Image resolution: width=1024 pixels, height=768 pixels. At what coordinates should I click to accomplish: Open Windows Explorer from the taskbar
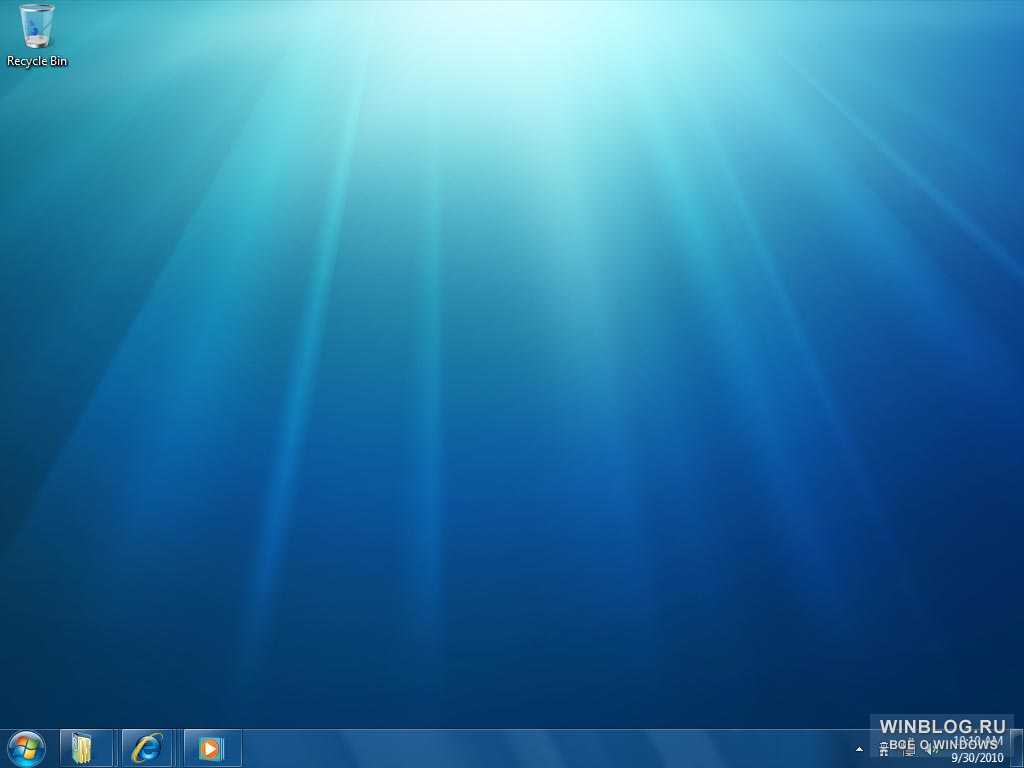pyautogui.click(x=86, y=748)
